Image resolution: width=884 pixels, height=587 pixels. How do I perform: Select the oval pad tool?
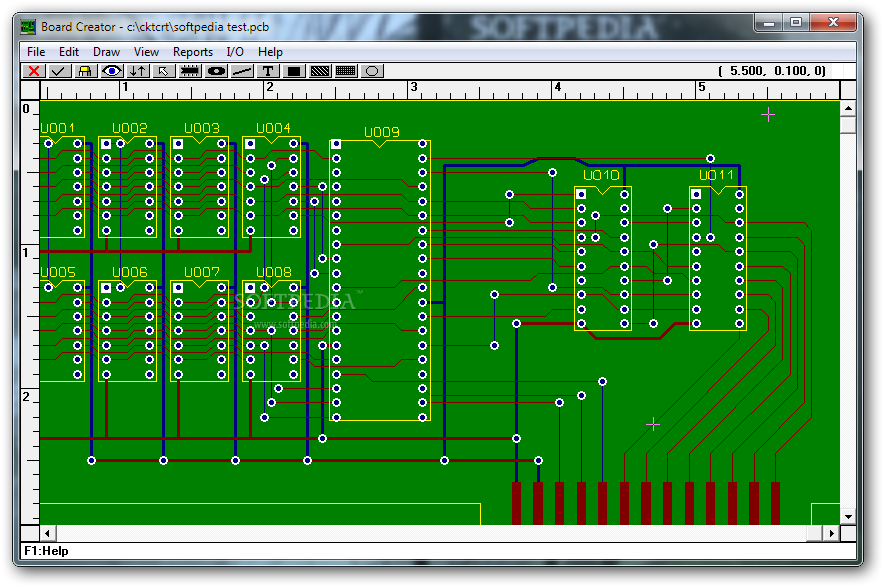(216, 71)
